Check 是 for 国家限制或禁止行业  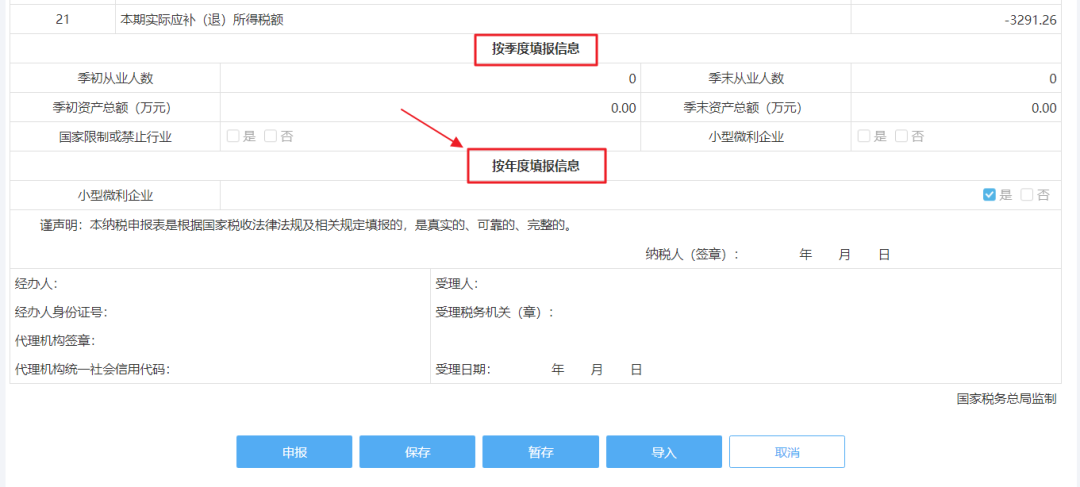click(233, 136)
